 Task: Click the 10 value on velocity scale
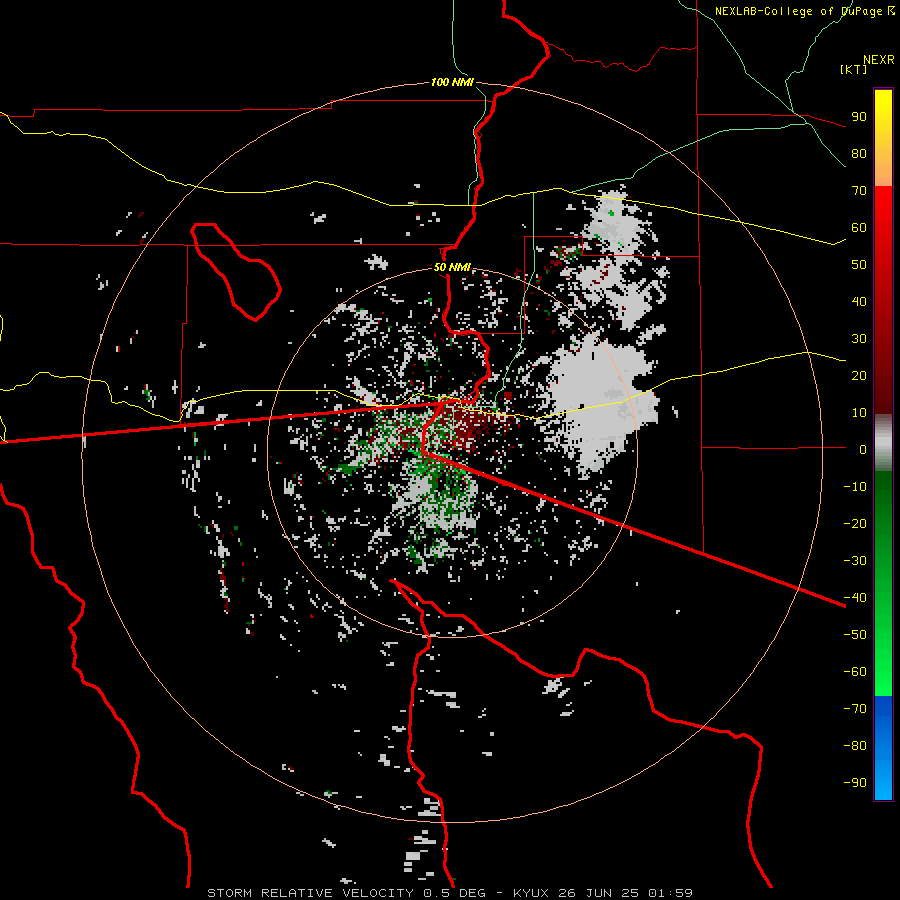point(859,413)
